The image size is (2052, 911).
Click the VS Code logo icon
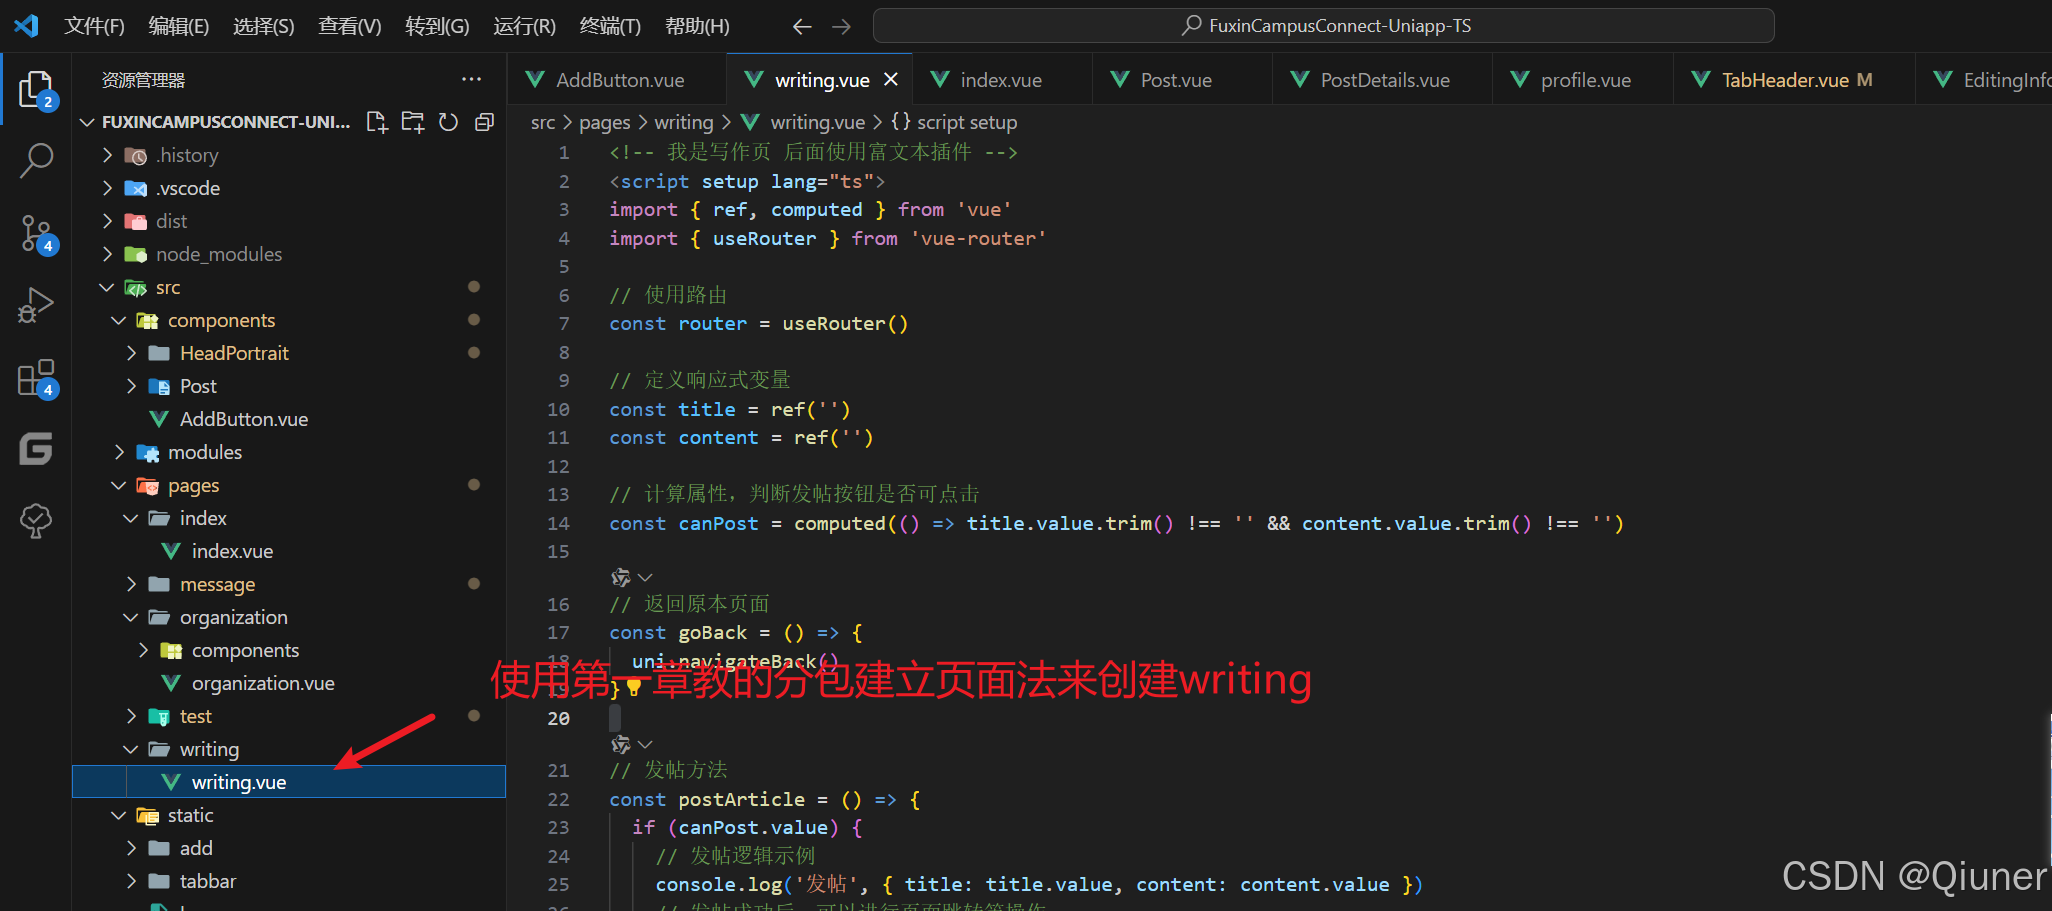(x=26, y=26)
